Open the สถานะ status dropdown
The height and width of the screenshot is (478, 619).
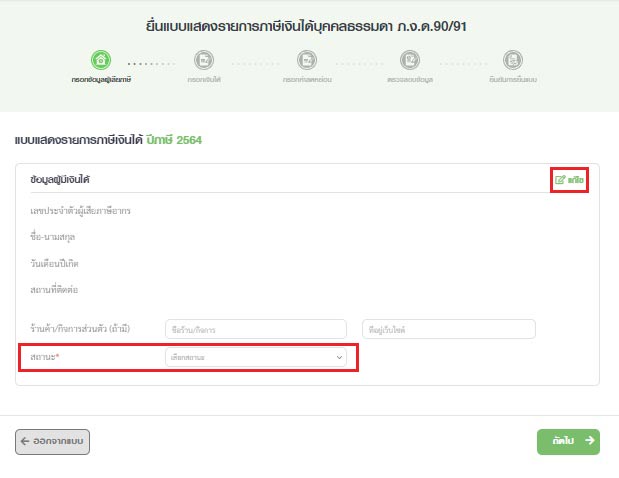256,357
